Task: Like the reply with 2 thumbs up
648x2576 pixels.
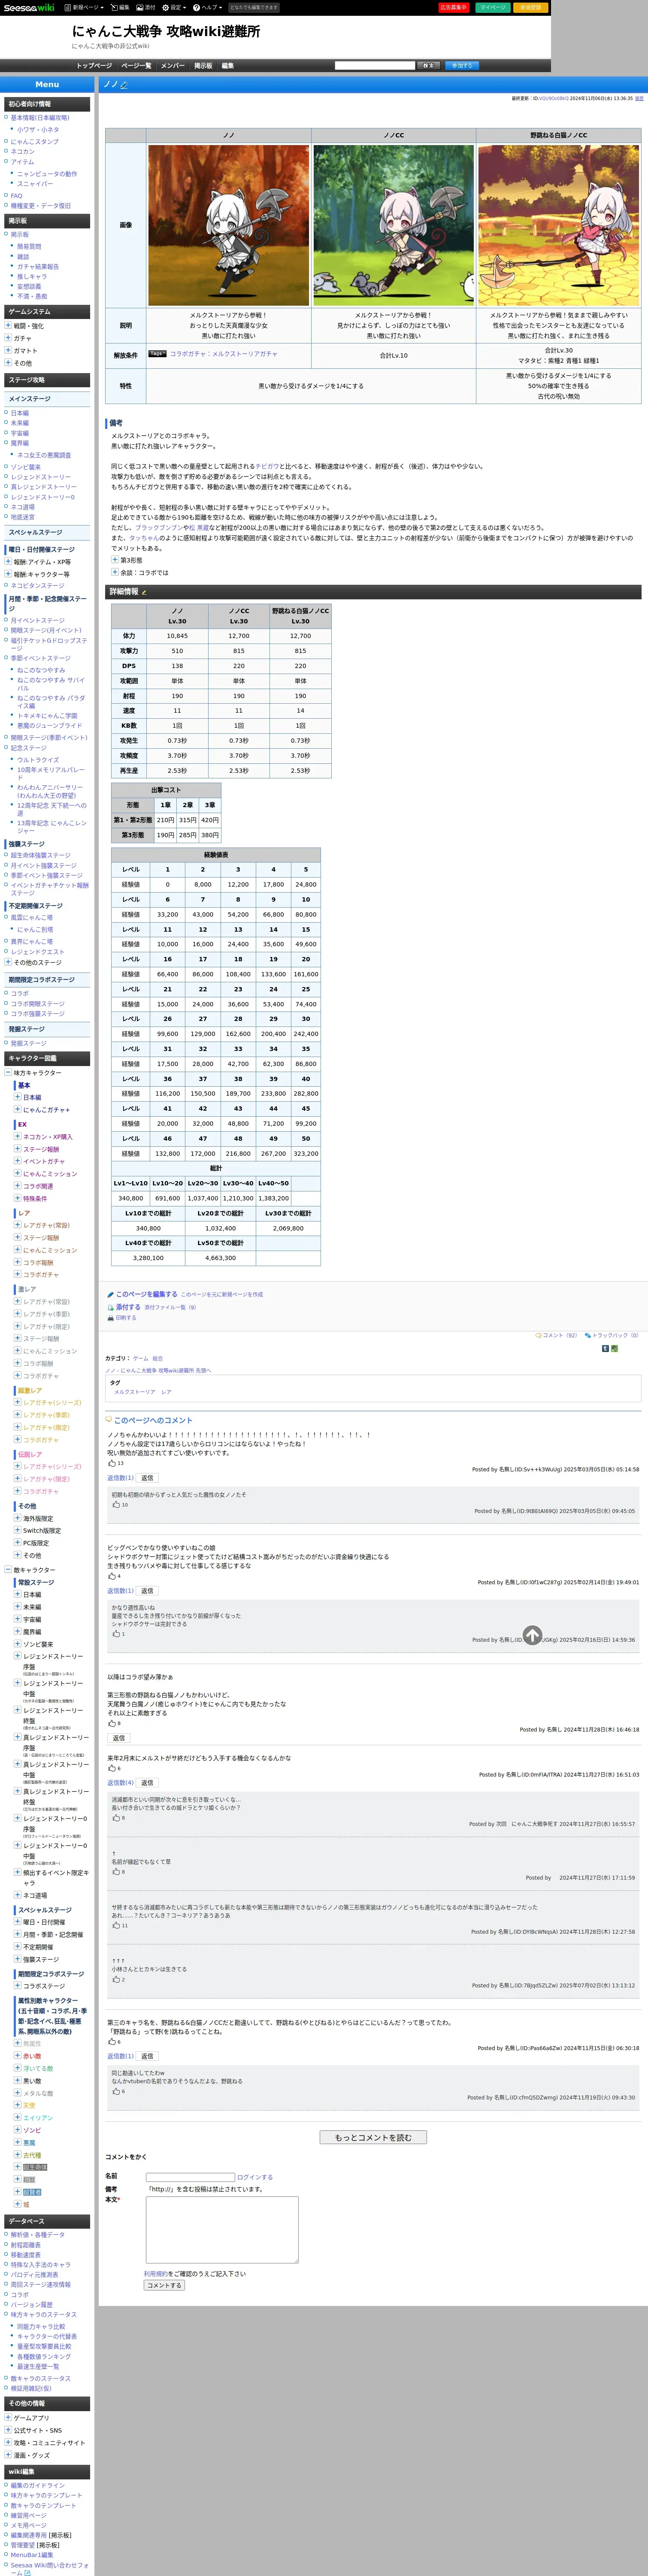Action: pos(116,1979)
